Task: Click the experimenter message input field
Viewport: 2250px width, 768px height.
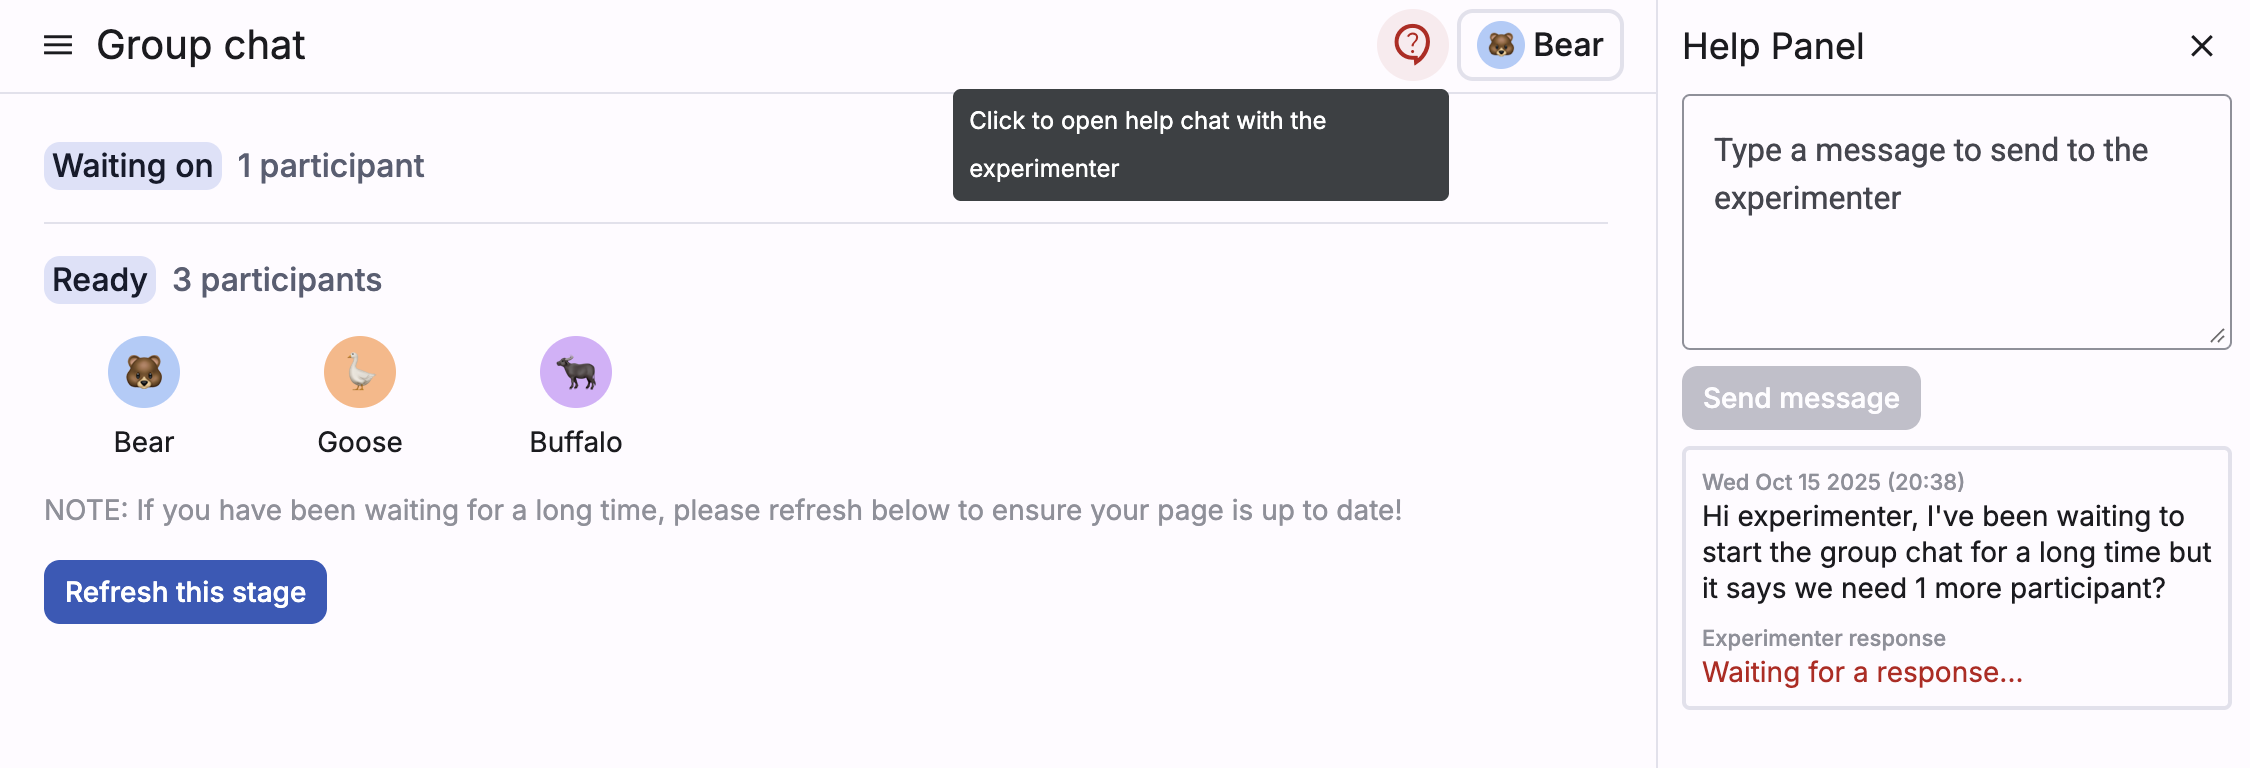Action: coord(1956,220)
